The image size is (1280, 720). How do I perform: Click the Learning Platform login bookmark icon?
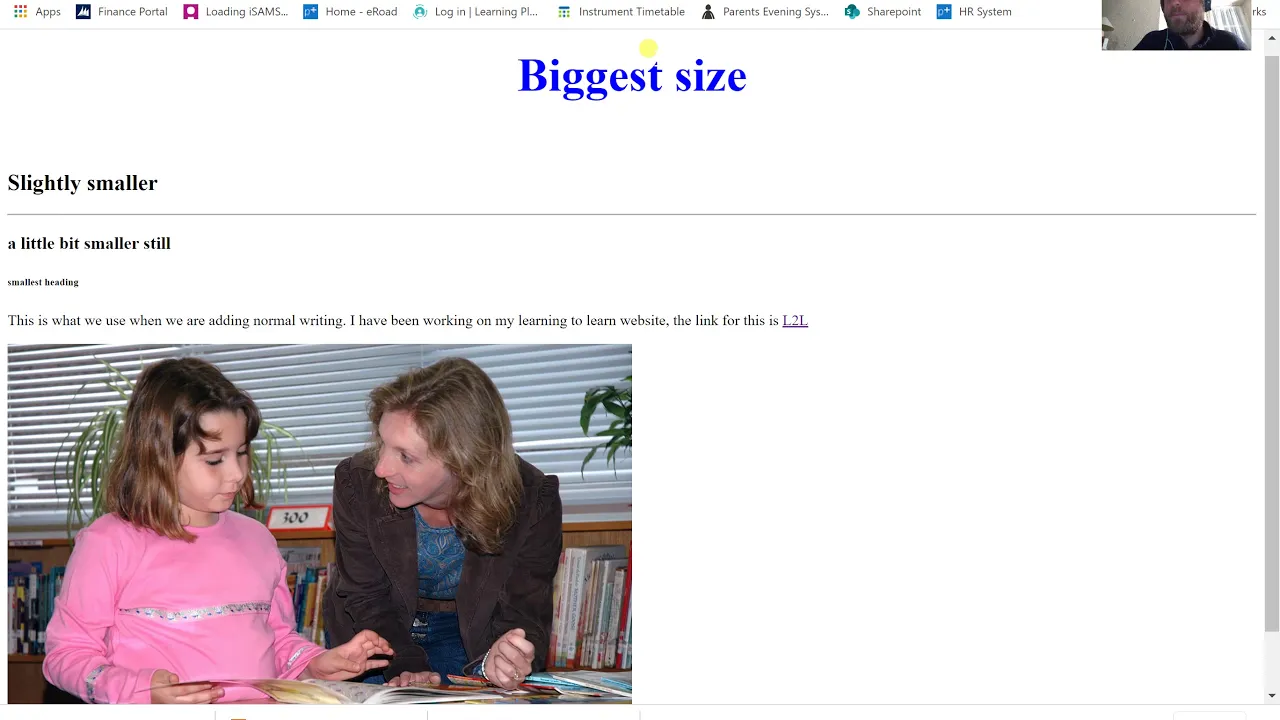pyautogui.click(x=420, y=12)
